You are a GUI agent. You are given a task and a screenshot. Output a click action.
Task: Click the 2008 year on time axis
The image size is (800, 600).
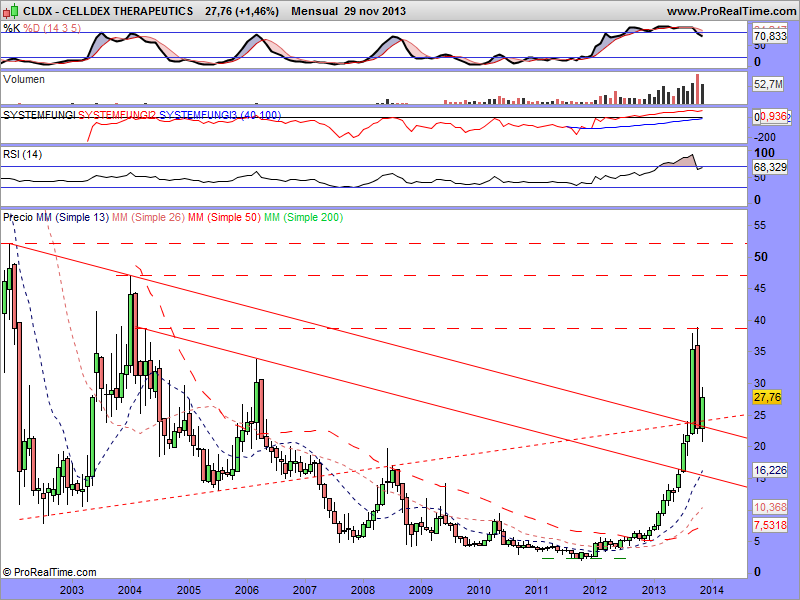tap(363, 590)
